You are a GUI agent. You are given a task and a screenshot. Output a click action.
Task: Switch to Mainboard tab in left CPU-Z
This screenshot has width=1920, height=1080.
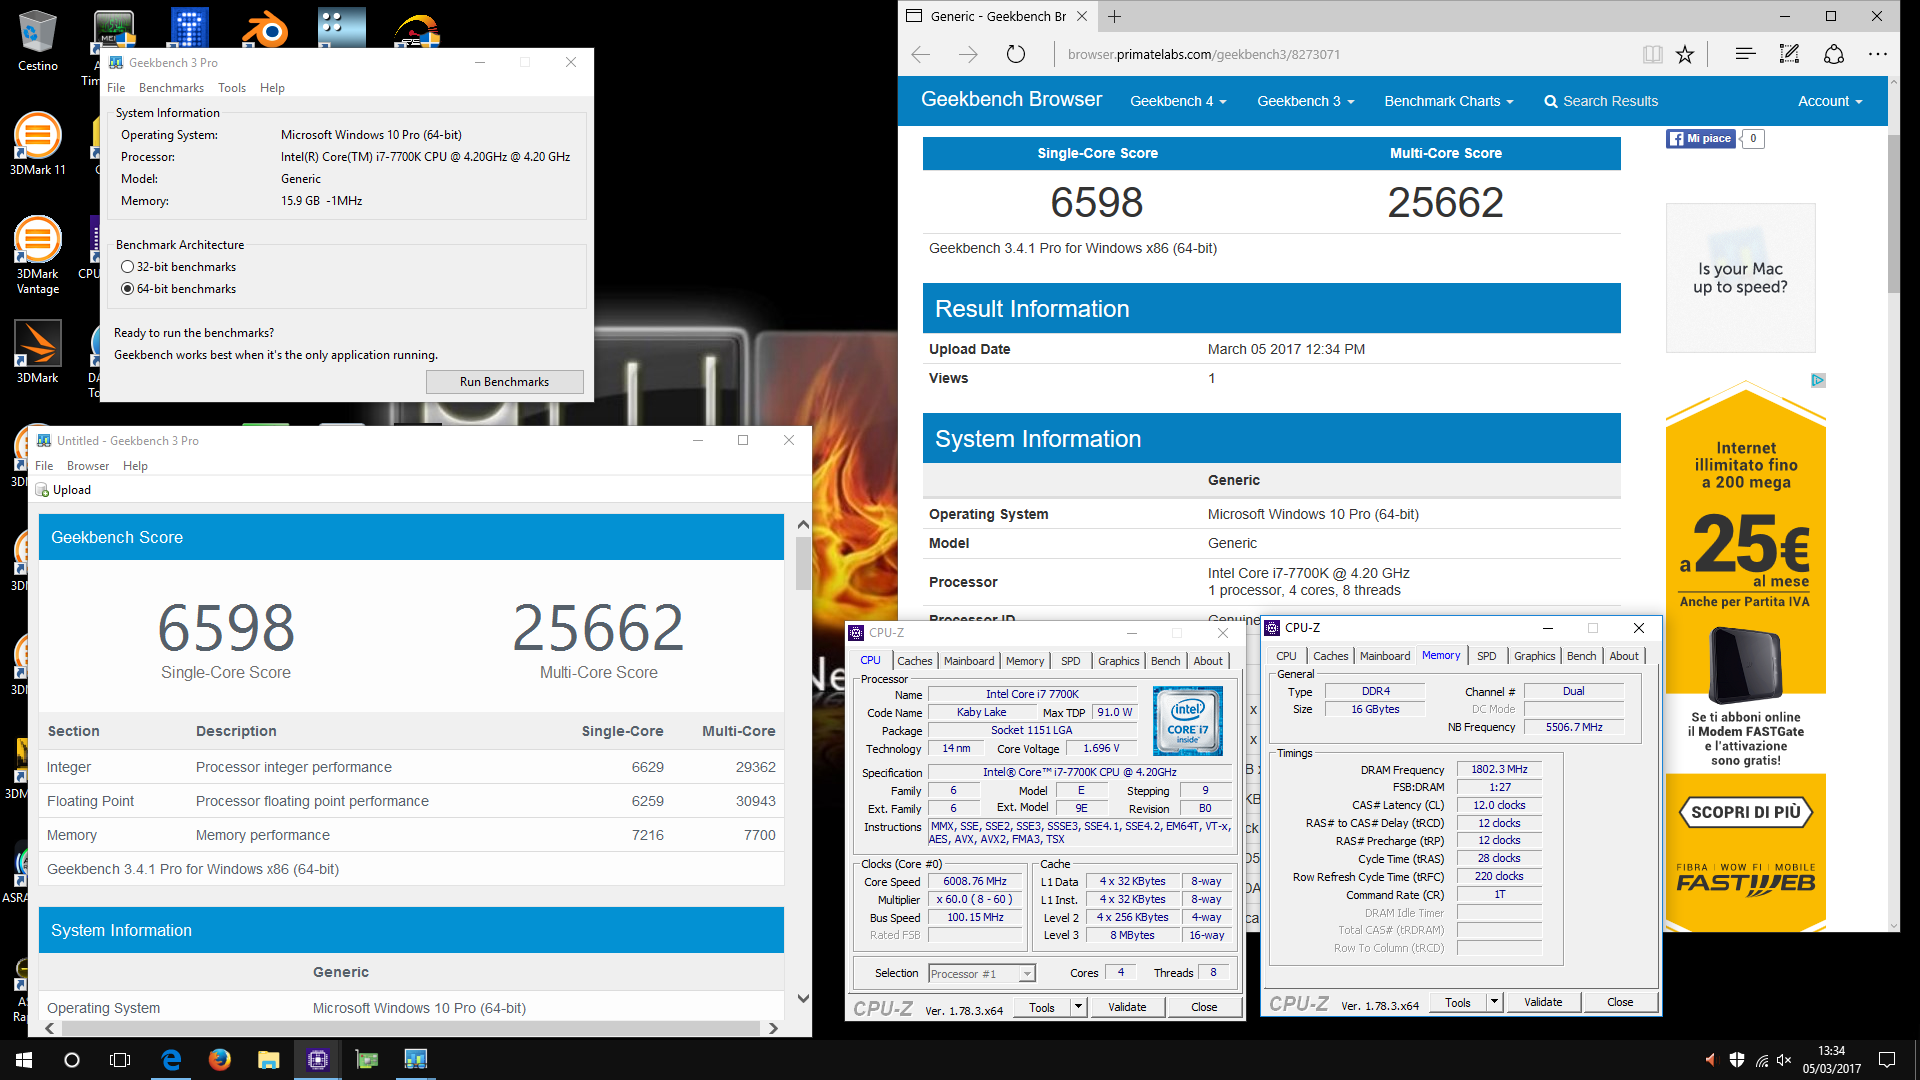[969, 661]
